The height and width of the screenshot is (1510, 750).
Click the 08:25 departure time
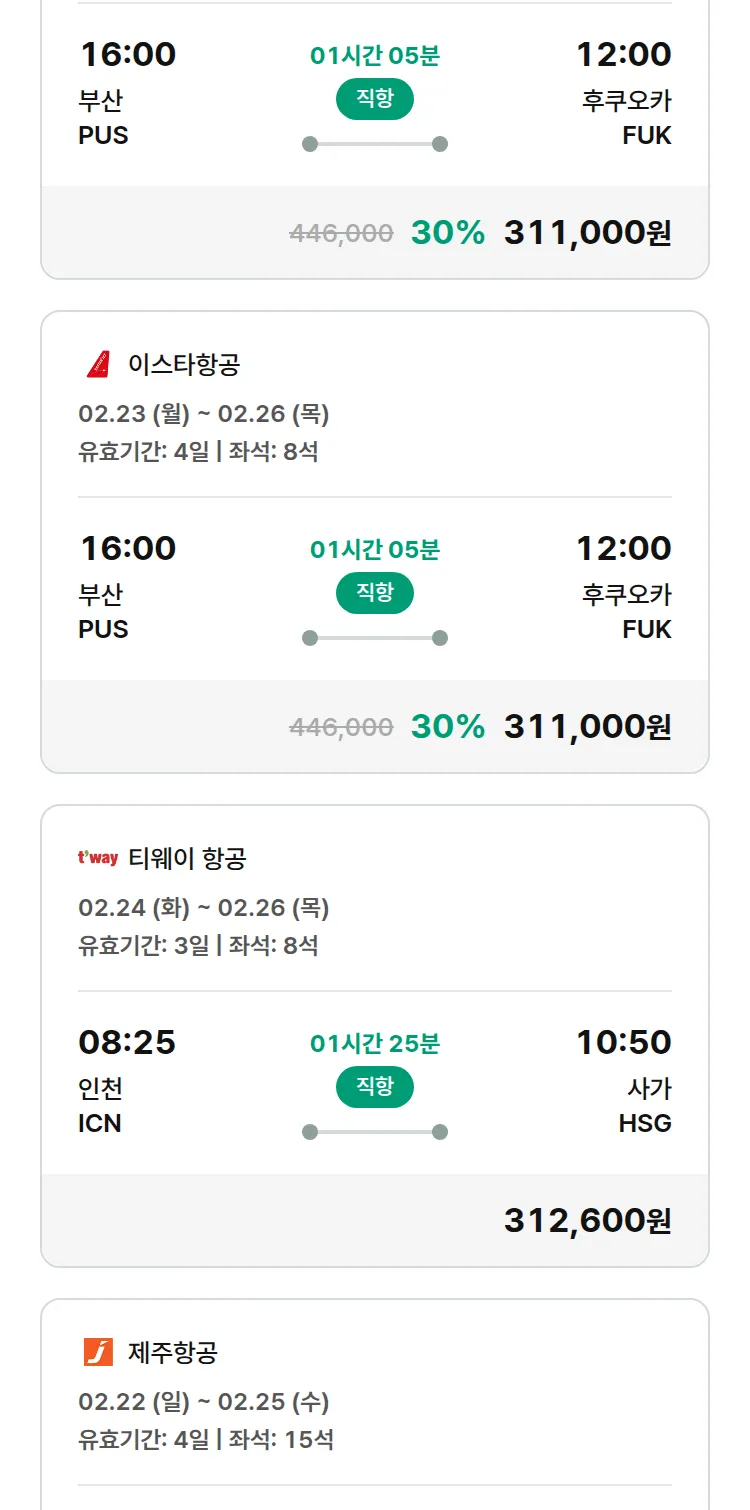[127, 1042]
